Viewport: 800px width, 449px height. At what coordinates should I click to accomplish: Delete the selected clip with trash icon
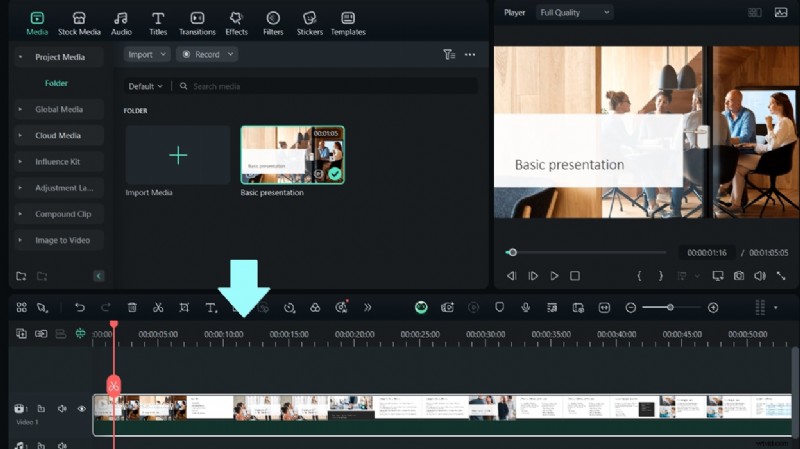pyautogui.click(x=132, y=307)
